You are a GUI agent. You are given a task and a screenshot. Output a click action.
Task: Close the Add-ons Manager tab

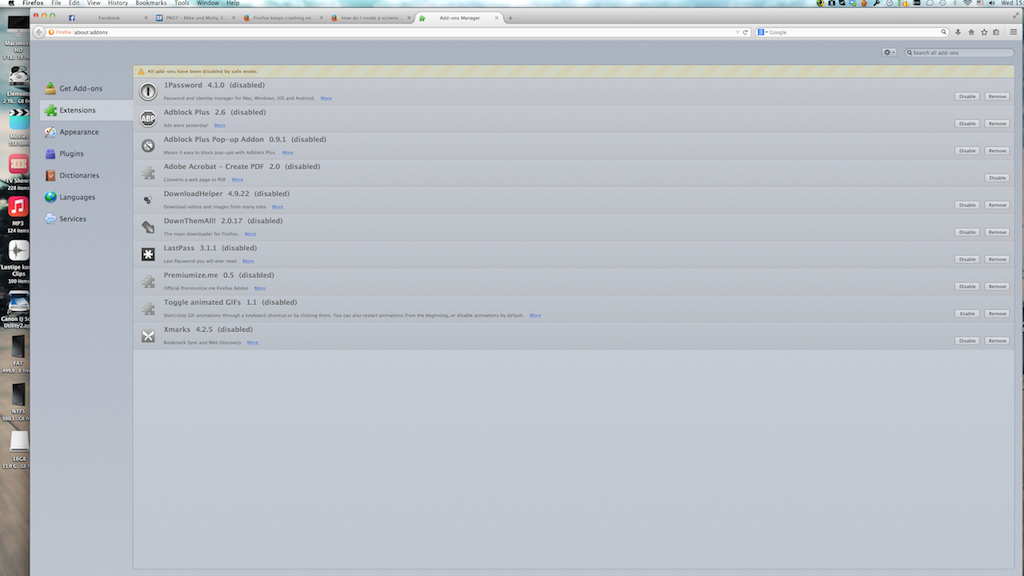click(496, 18)
